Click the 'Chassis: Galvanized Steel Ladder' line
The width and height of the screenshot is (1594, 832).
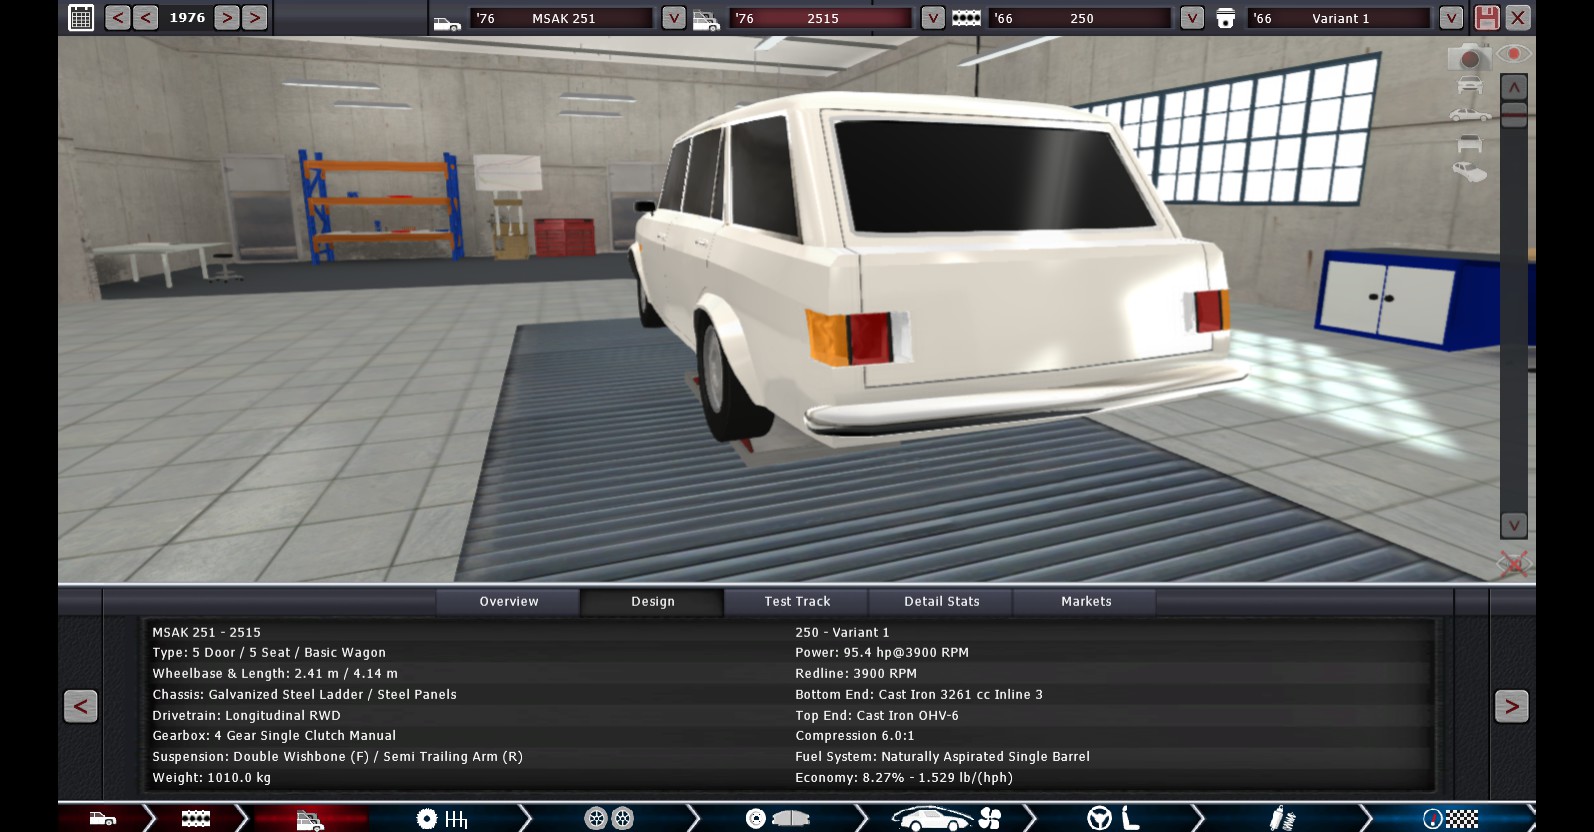click(x=304, y=694)
